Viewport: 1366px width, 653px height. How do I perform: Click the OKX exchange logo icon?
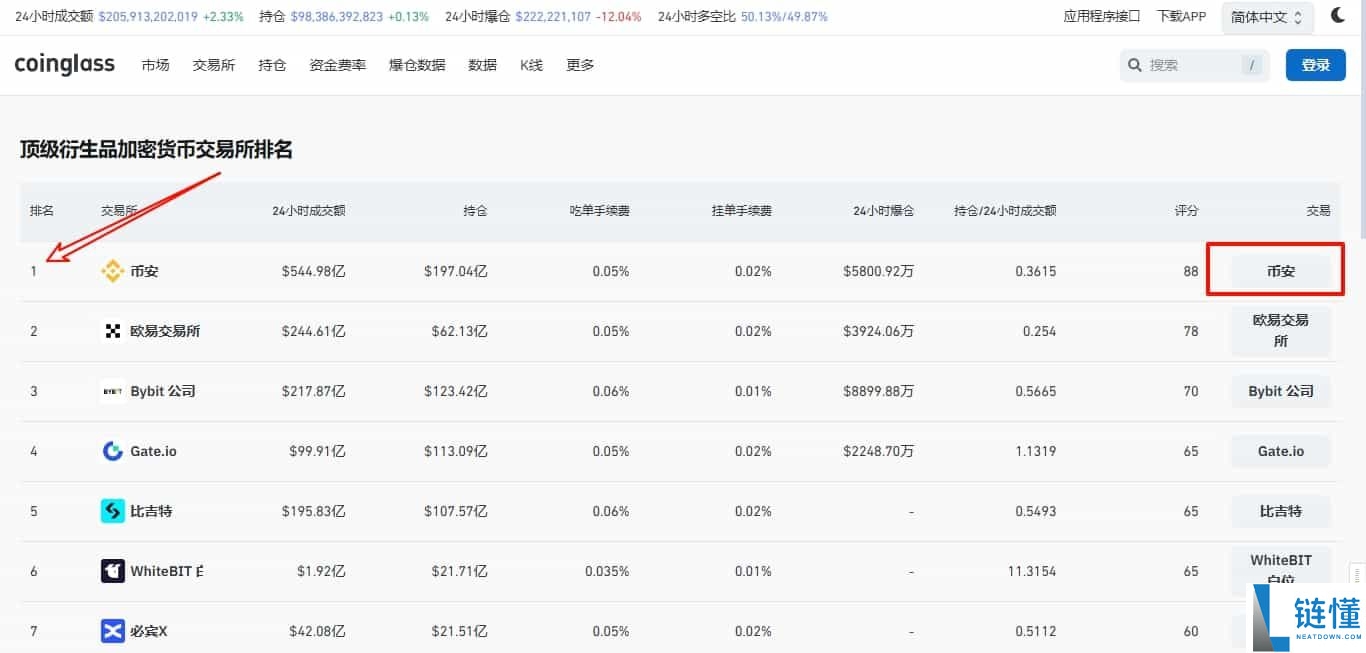112,330
